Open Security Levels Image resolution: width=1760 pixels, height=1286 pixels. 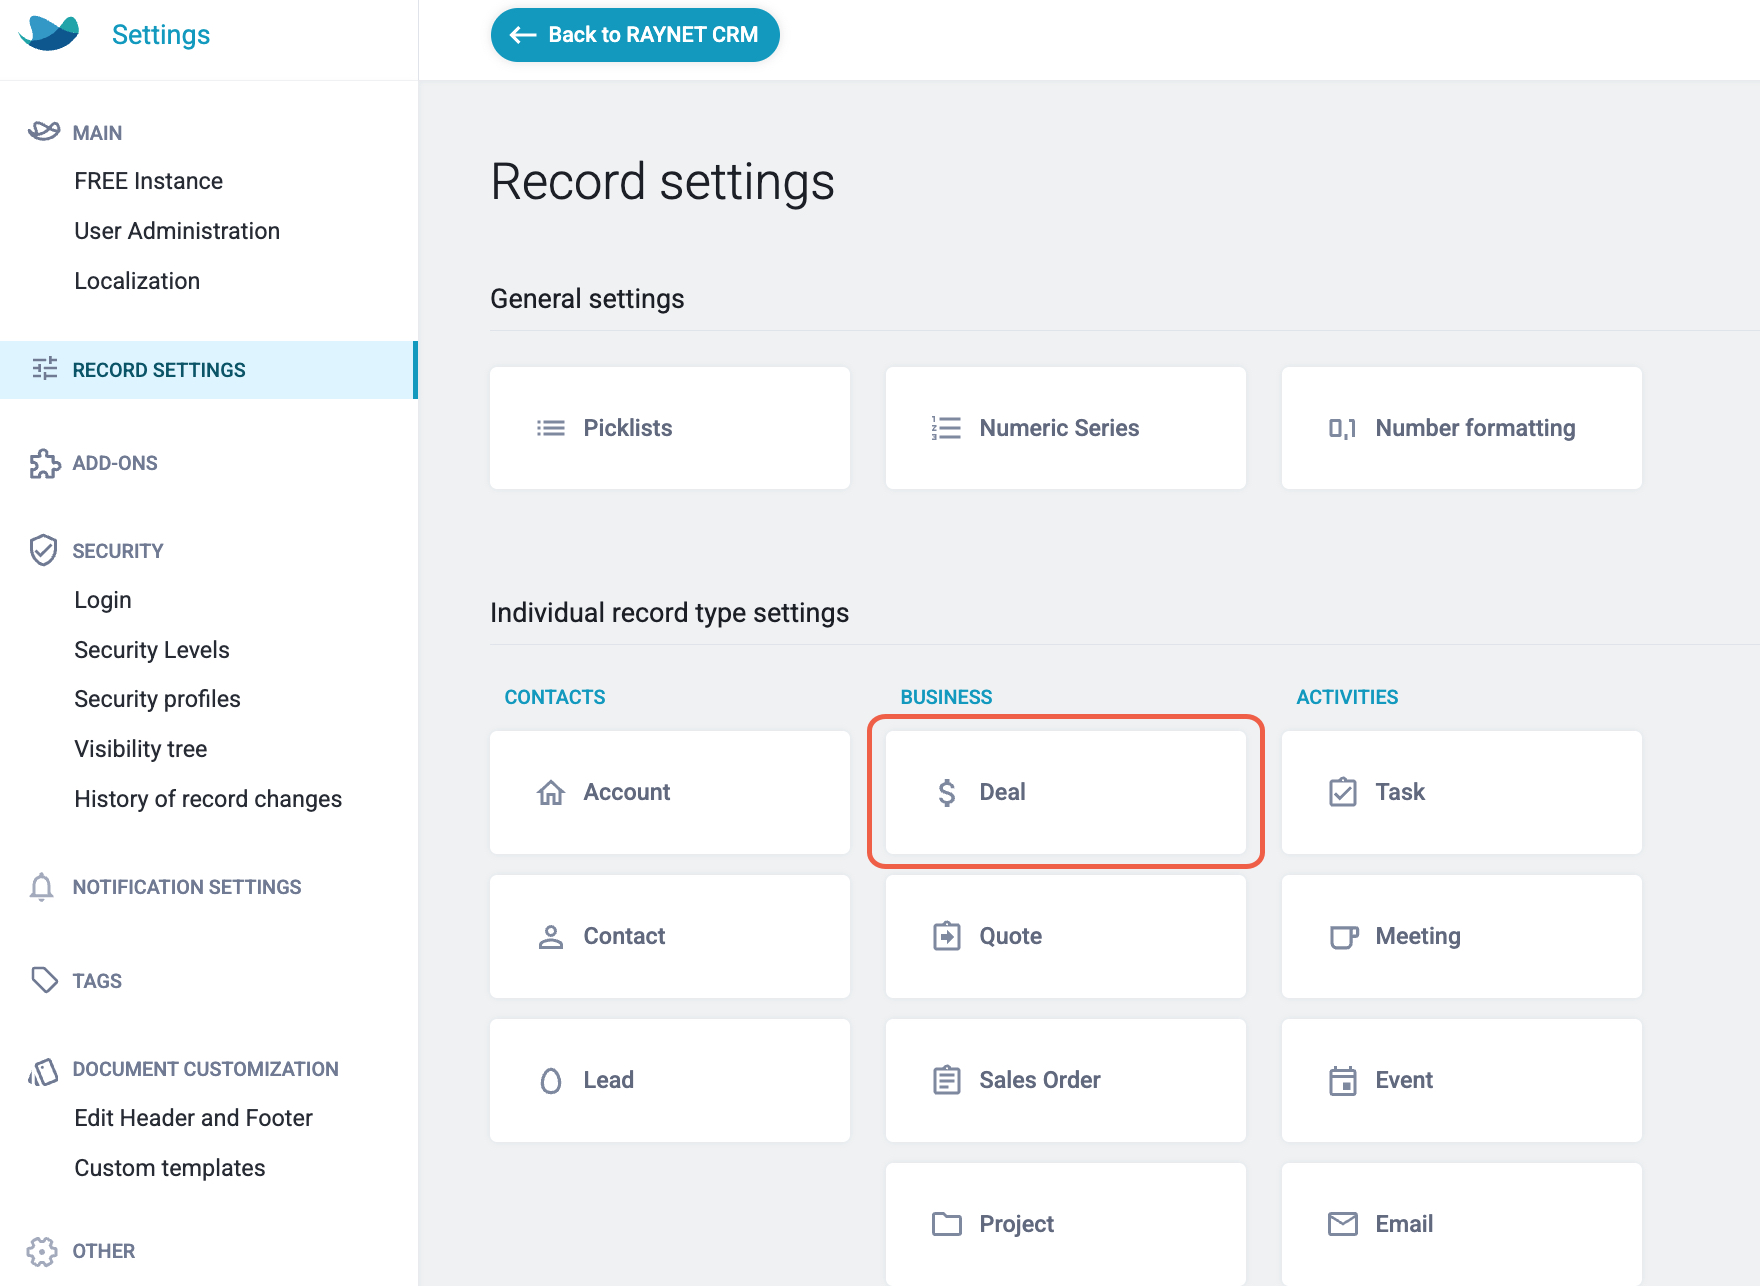pyautogui.click(x=152, y=650)
